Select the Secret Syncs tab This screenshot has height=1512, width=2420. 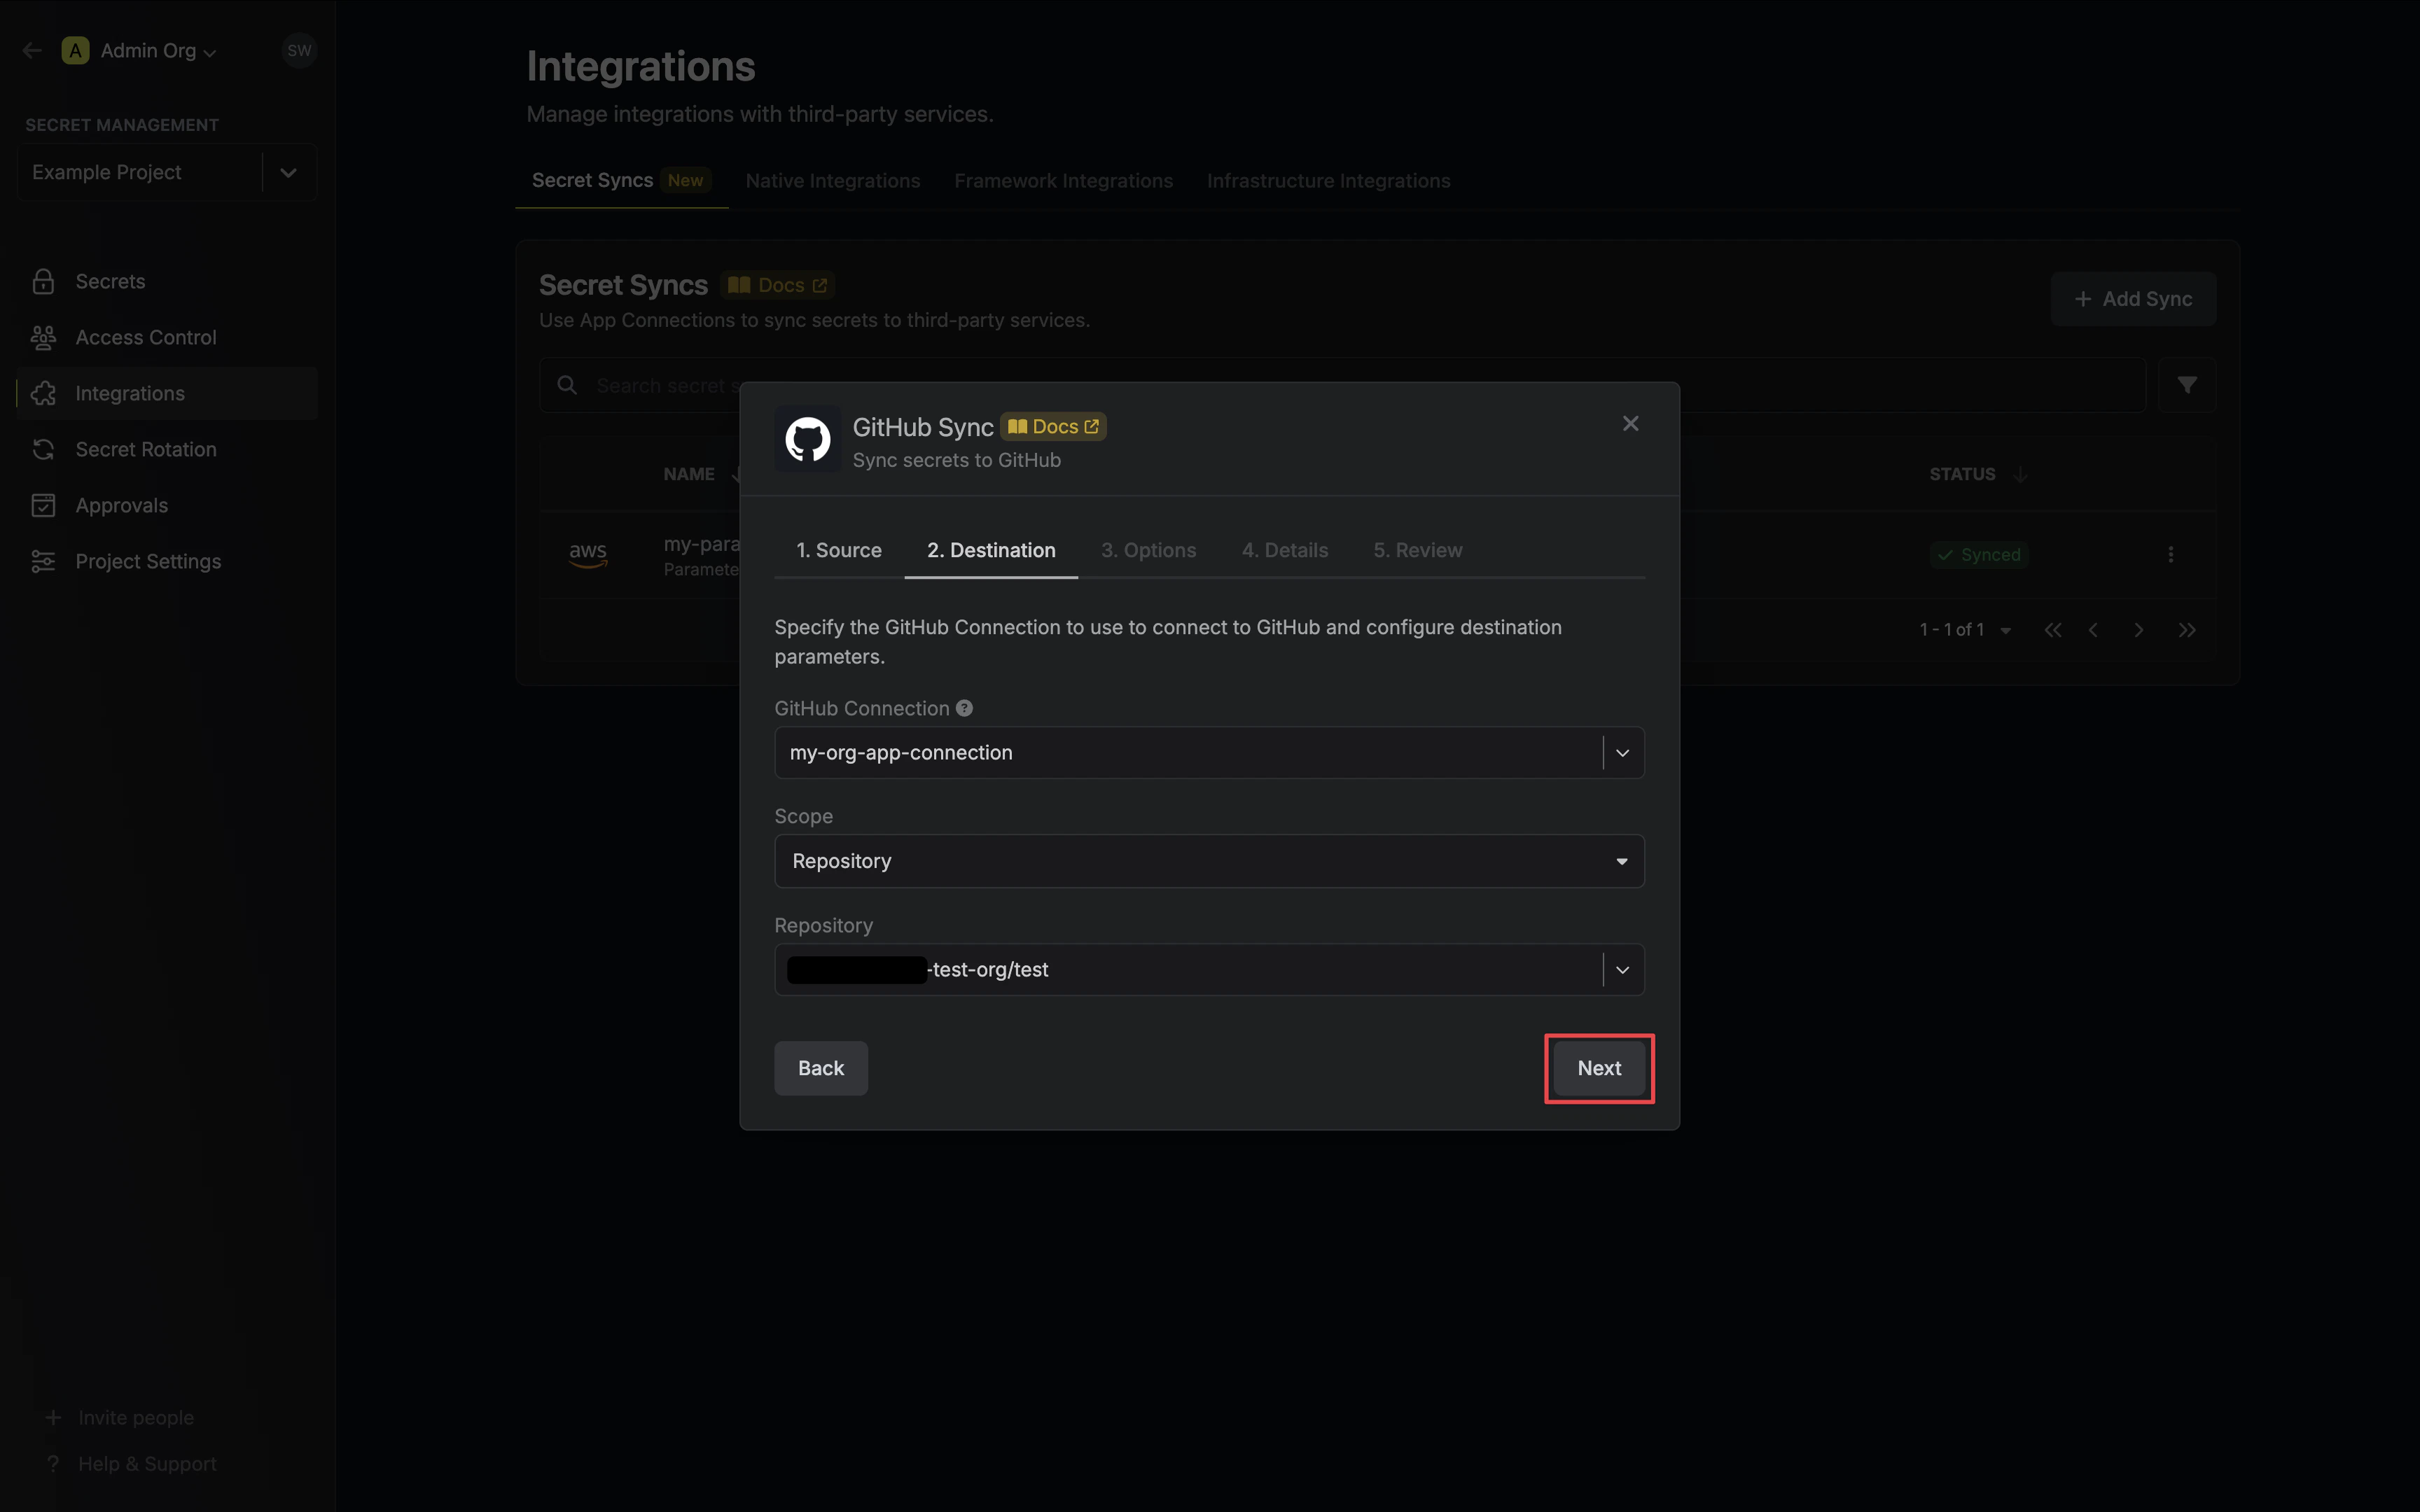point(621,181)
